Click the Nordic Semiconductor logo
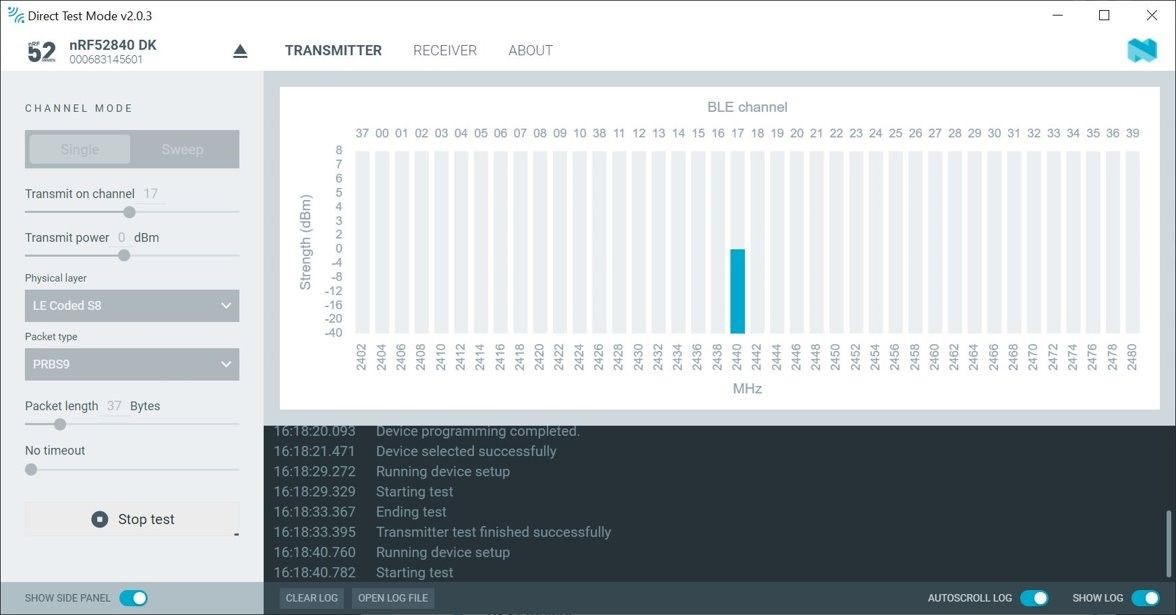The image size is (1176, 615). pos(1139,49)
